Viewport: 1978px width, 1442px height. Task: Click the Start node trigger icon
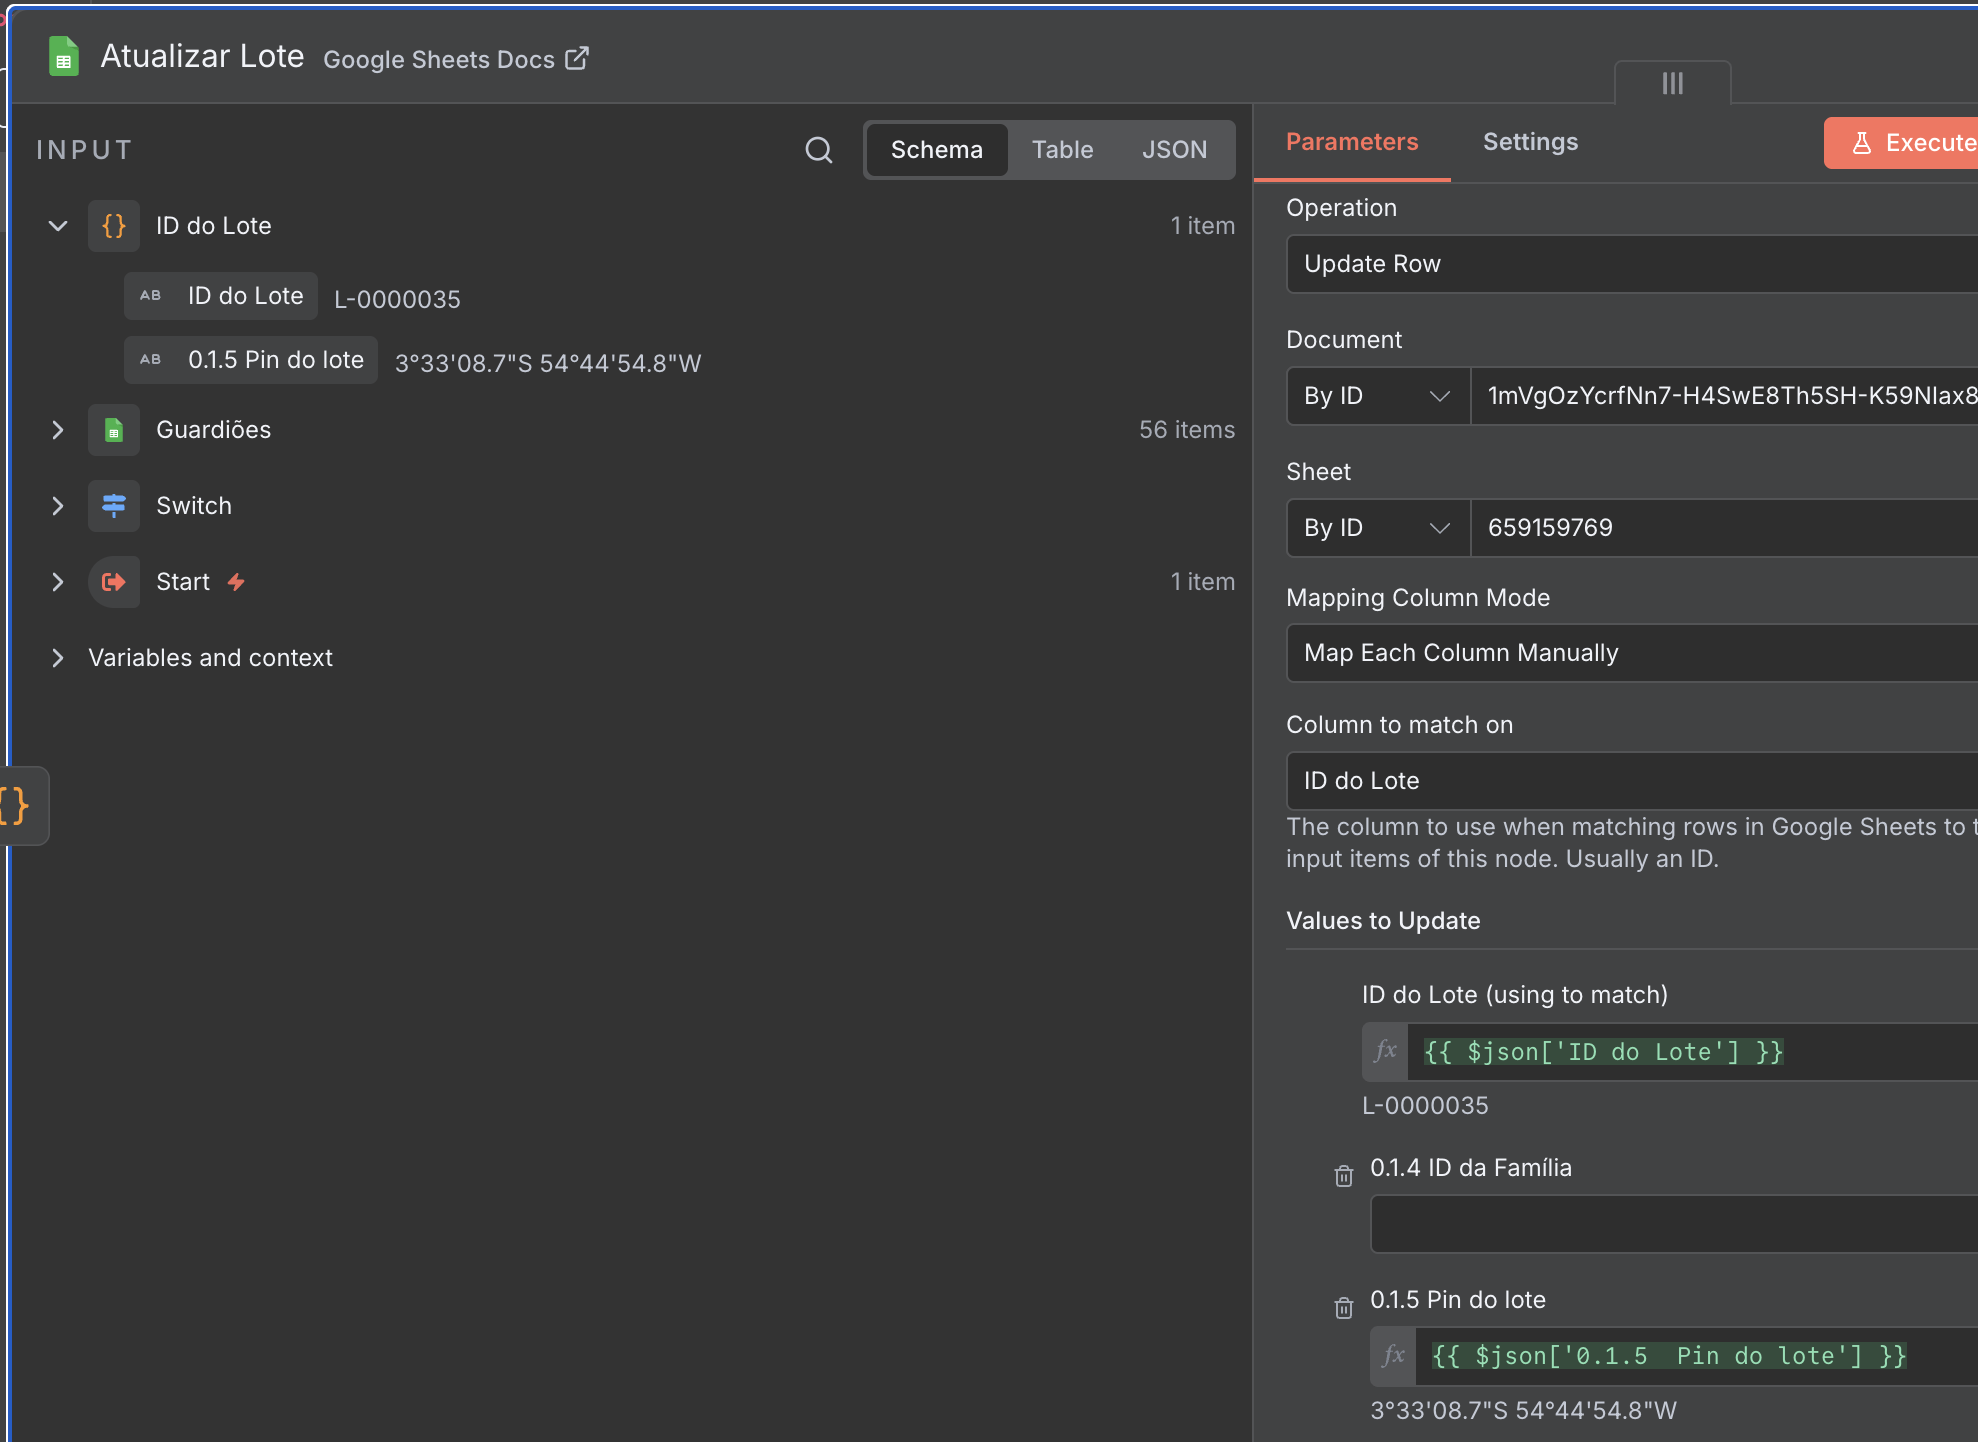pyautogui.click(x=114, y=582)
